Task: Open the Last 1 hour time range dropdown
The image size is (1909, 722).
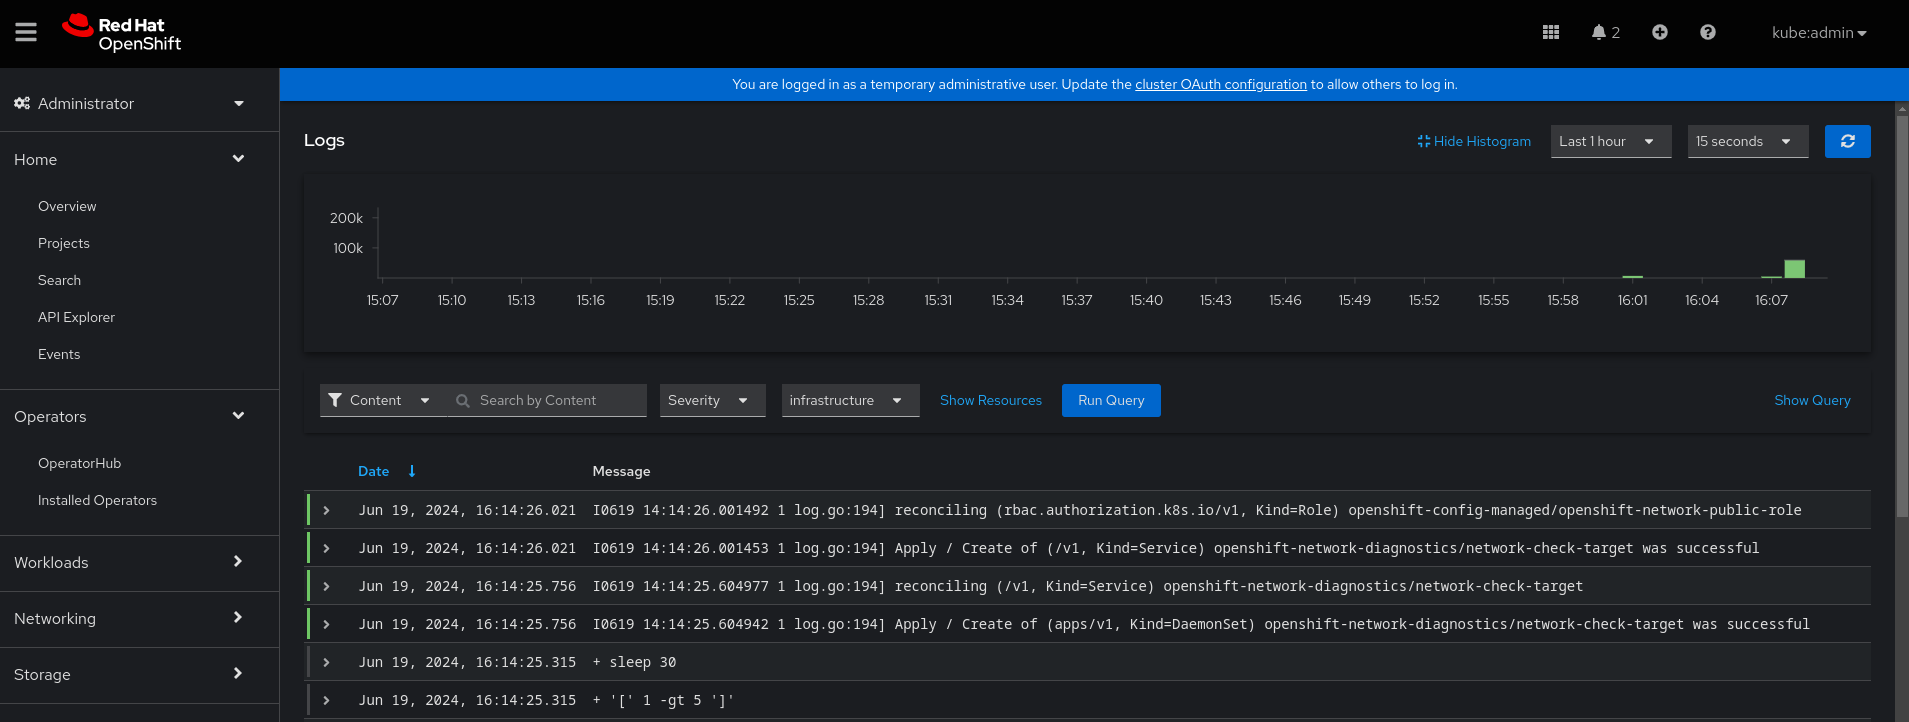Action: [1610, 141]
